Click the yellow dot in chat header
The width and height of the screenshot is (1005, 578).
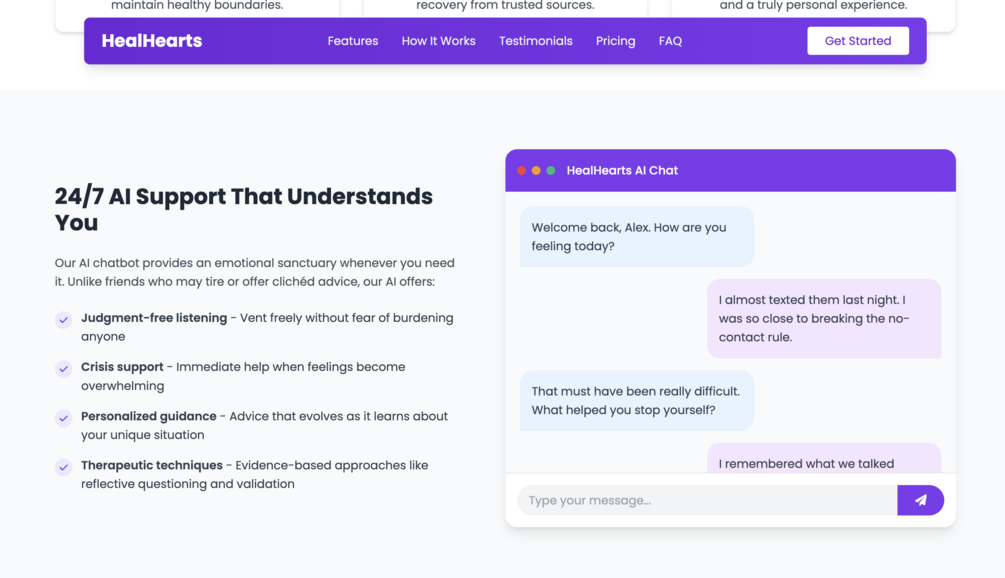coord(536,171)
